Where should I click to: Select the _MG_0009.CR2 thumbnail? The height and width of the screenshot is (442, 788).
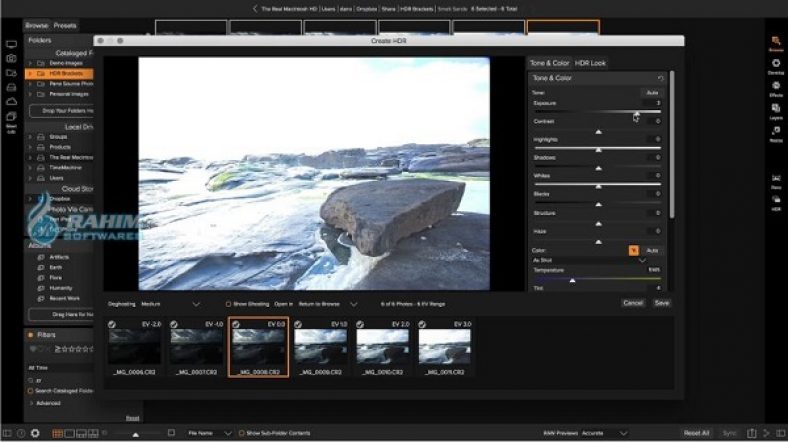[x=321, y=347]
